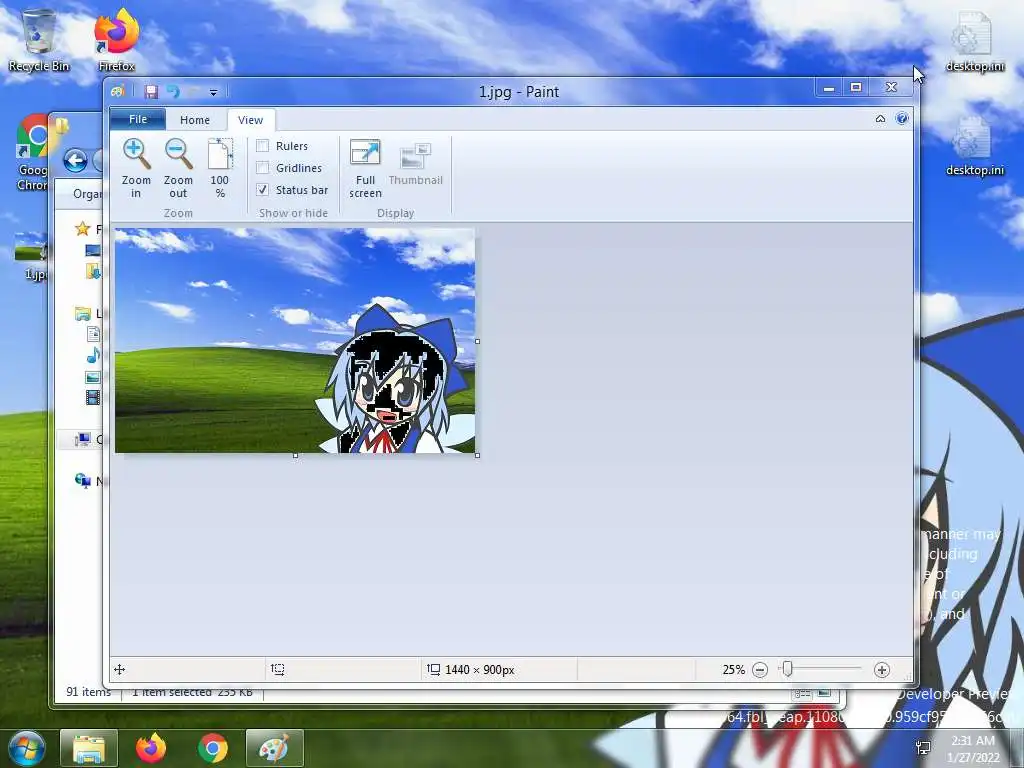
Task: Select the View ribbon tab
Action: (x=250, y=120)
